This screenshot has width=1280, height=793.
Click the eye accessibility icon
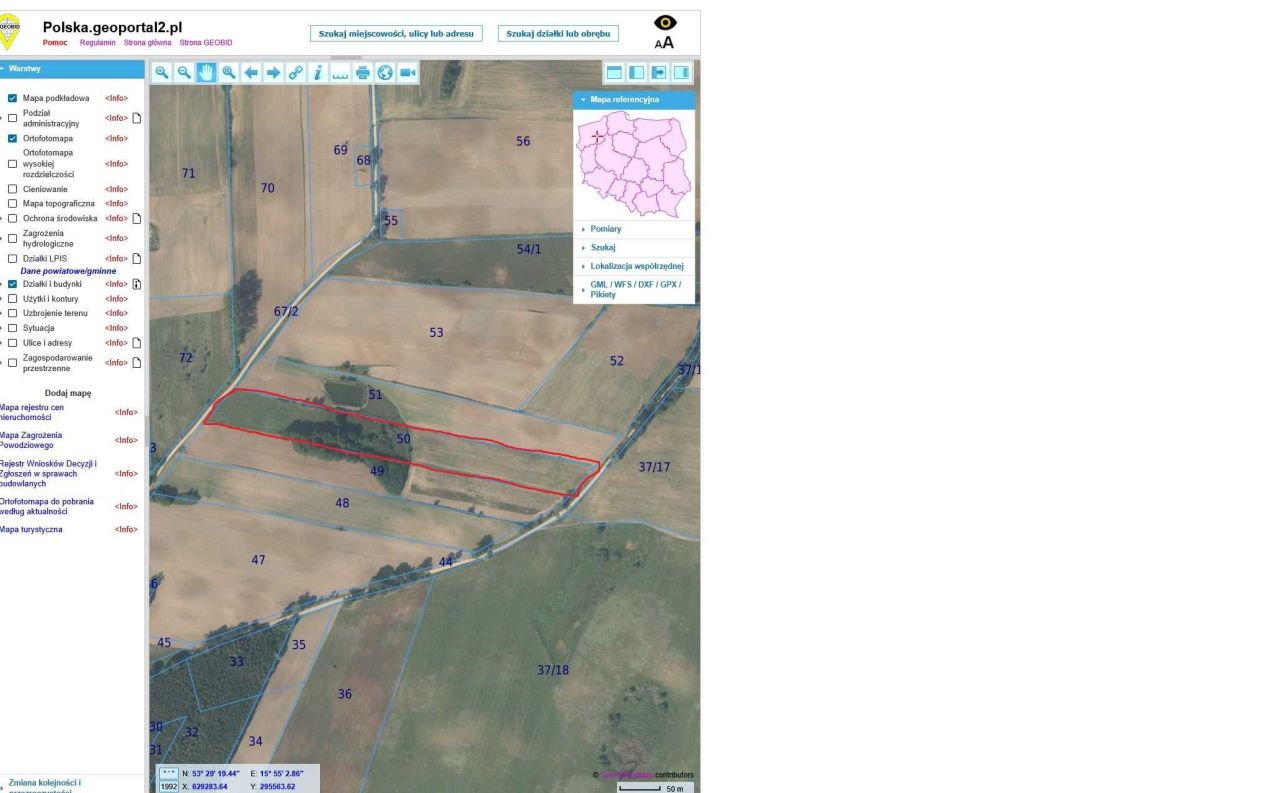(665, 22)
